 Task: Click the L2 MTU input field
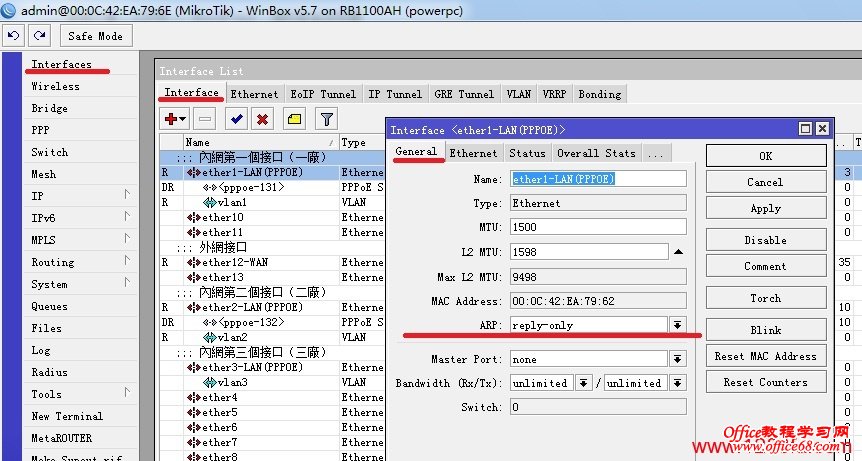589,252
